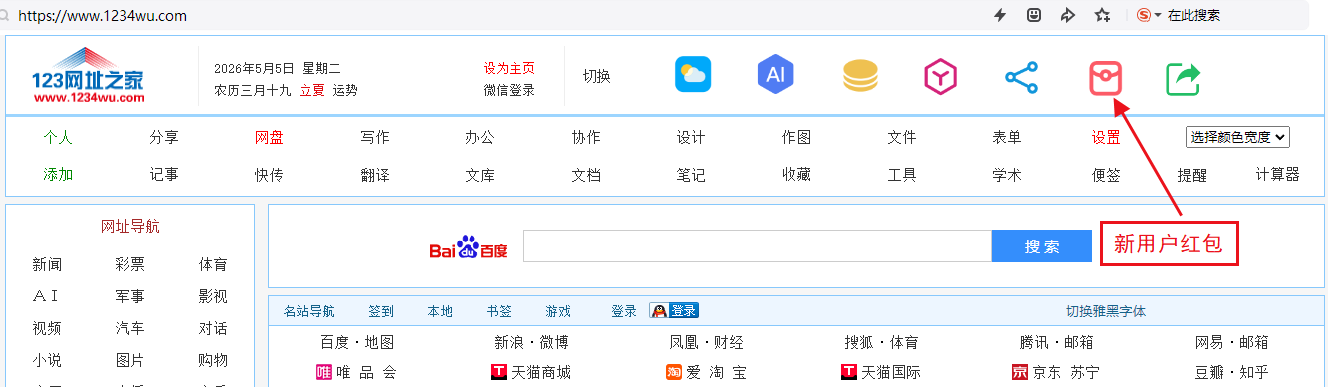Open the 提醒 item

[x=1192, y=175]
